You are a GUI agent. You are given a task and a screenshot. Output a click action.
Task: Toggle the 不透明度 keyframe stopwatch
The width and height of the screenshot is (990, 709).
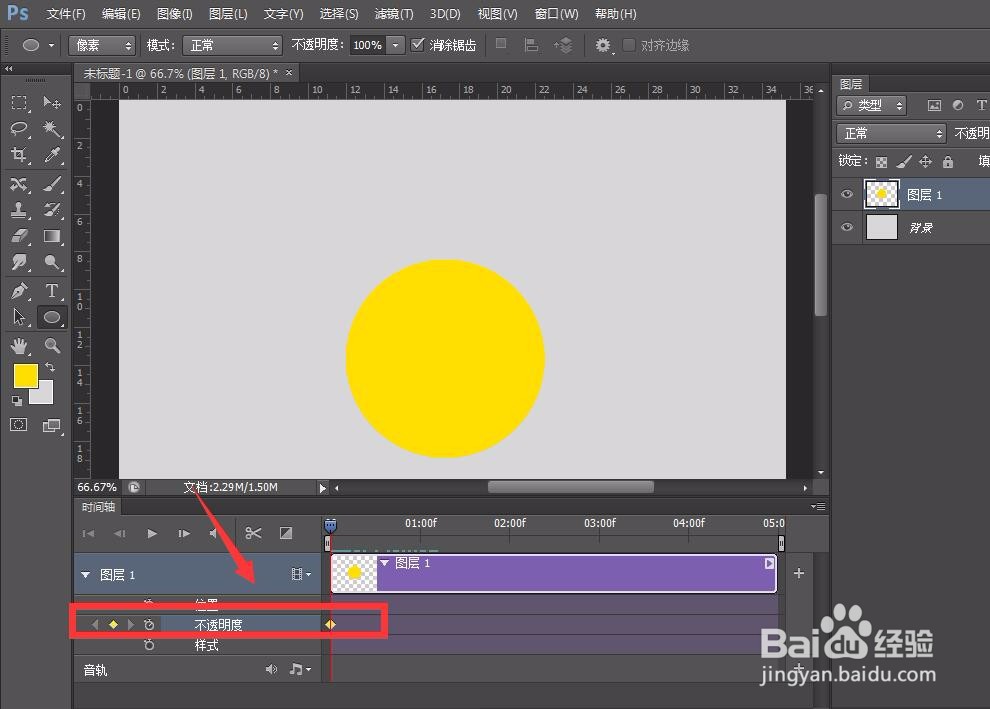[x=149, y=624]
